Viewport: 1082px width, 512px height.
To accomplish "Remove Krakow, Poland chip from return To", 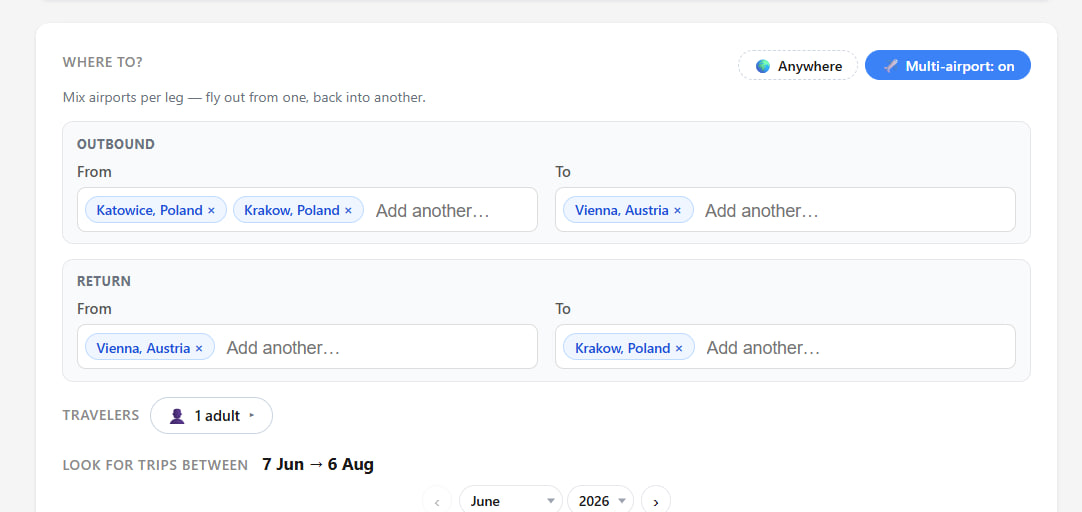I will click(x=679, y=348).
